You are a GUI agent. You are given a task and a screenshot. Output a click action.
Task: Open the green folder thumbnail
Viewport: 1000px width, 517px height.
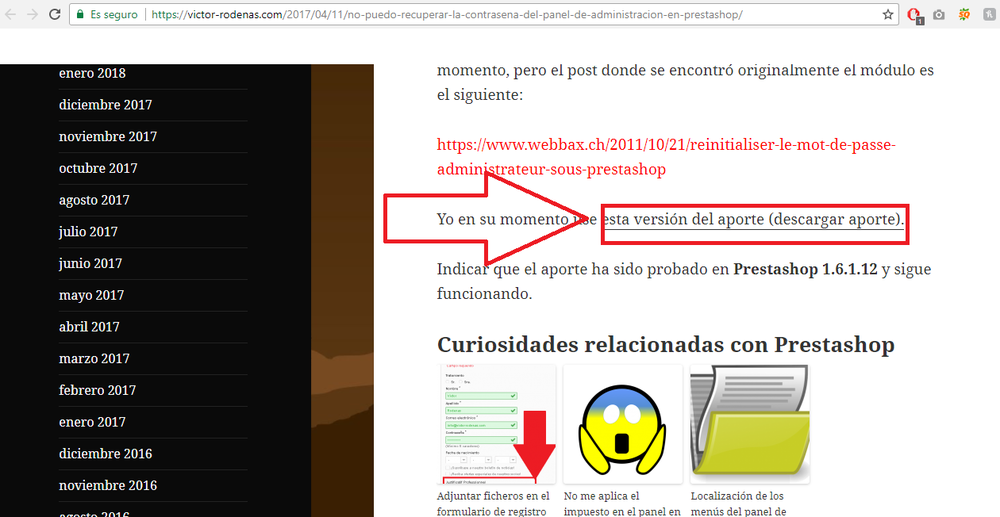[749, 424]
